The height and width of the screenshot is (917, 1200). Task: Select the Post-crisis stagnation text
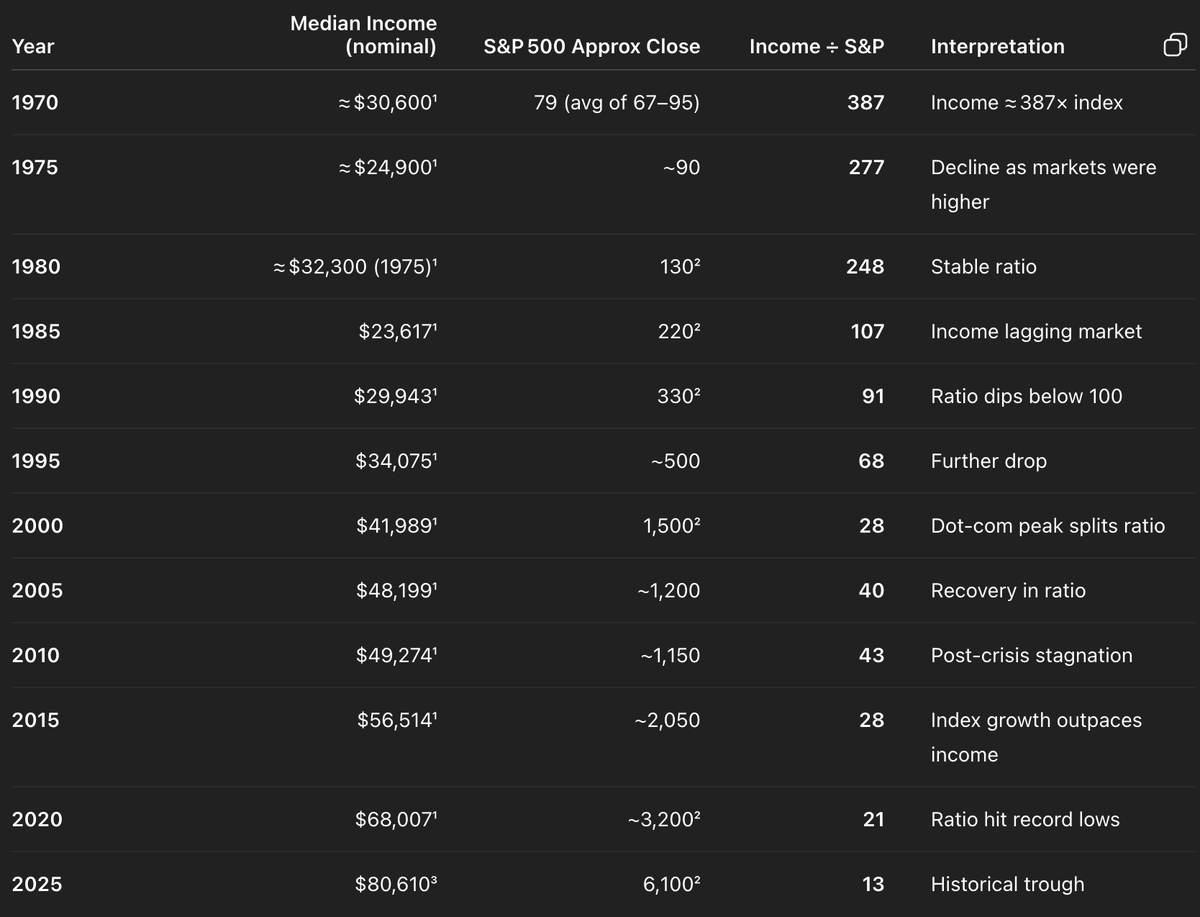point(1032,655)
